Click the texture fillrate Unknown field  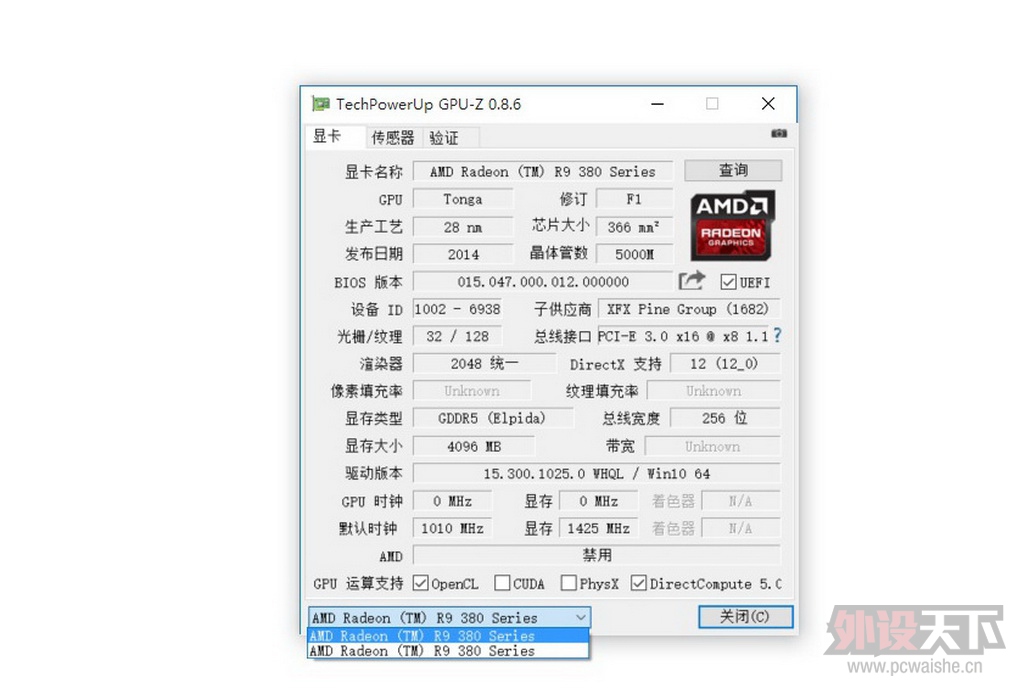pyautogui.click(x=714, y=390)
